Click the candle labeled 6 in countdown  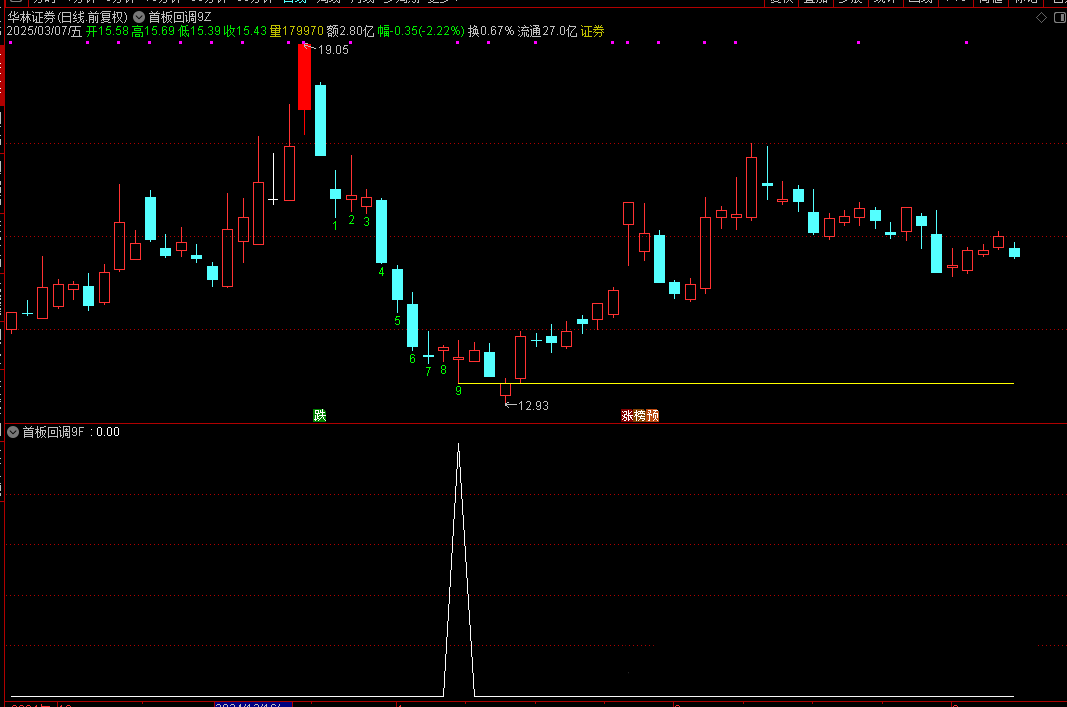412,325
